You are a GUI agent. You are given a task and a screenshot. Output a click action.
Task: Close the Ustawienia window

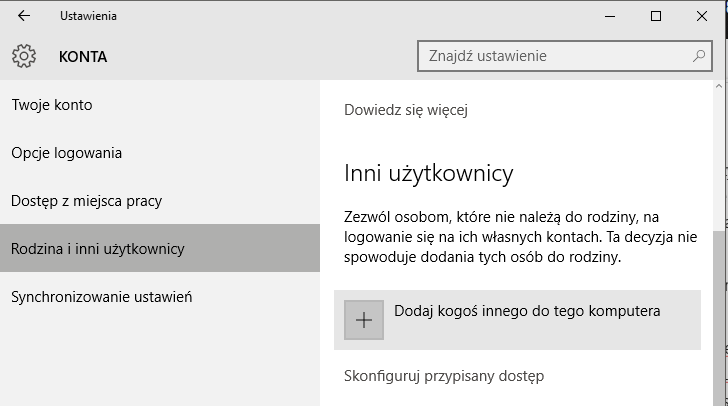[x=702, y=16]
